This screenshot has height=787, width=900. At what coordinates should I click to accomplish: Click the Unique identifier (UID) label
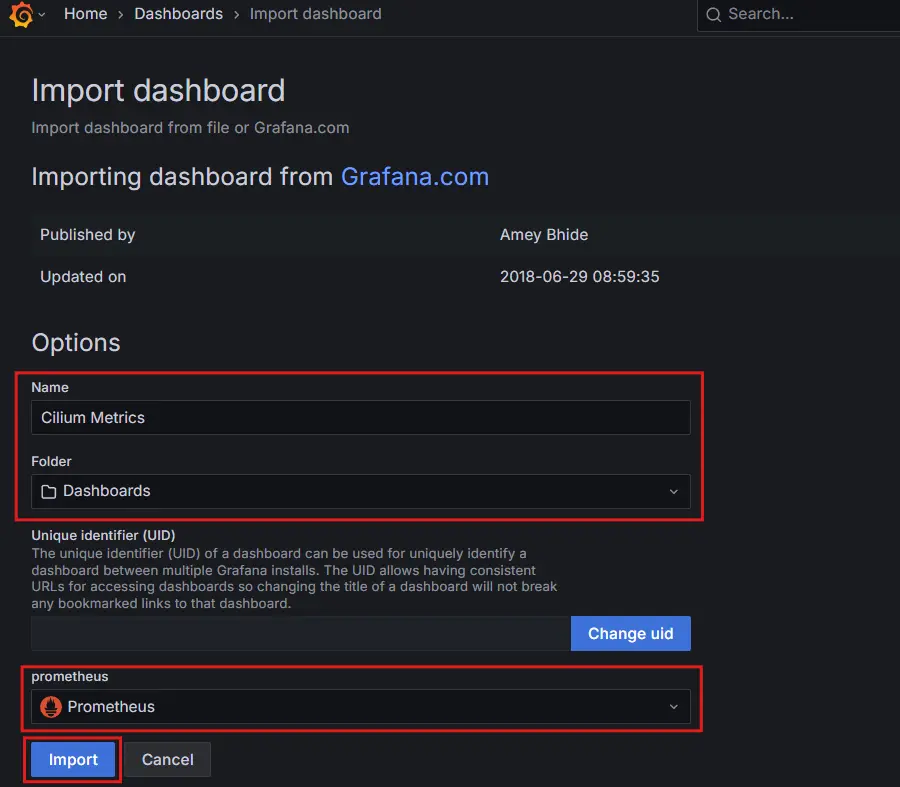click(x=103, y=535)
